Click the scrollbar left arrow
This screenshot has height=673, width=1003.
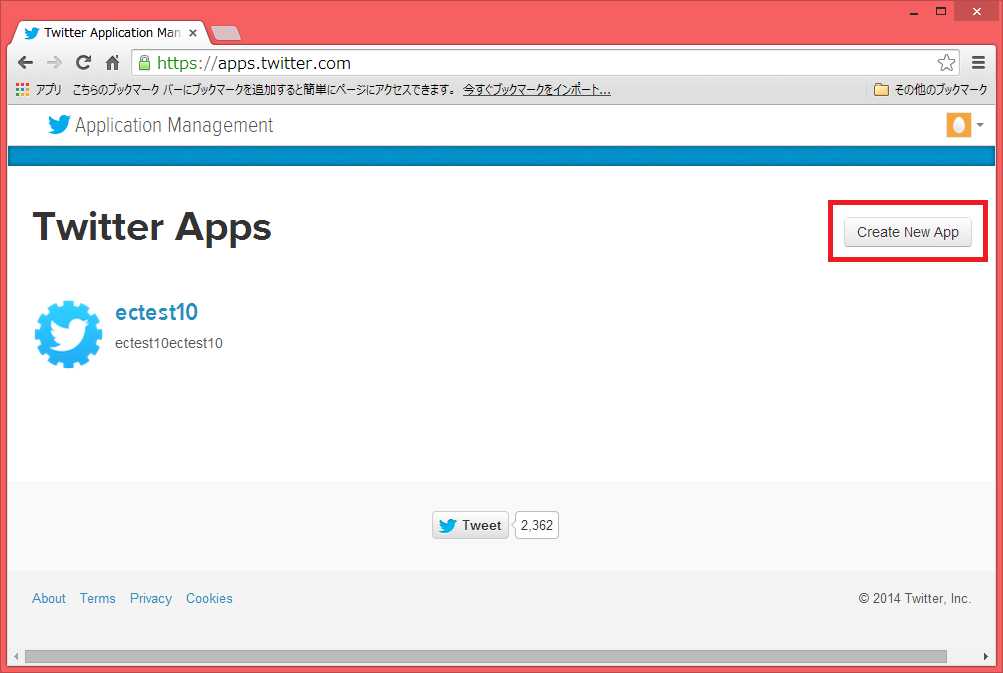pyautogui.click(x=15, y=656)
